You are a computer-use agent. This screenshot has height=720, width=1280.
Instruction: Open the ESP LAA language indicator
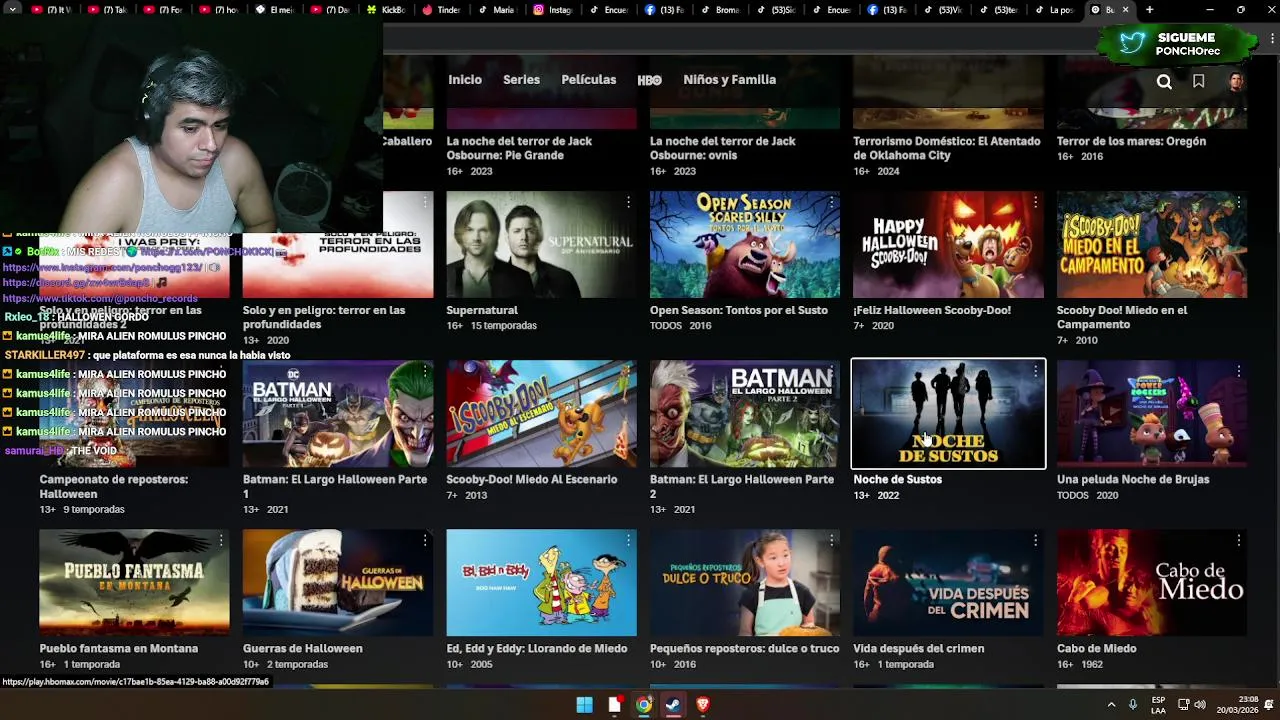click(1158, 704)
